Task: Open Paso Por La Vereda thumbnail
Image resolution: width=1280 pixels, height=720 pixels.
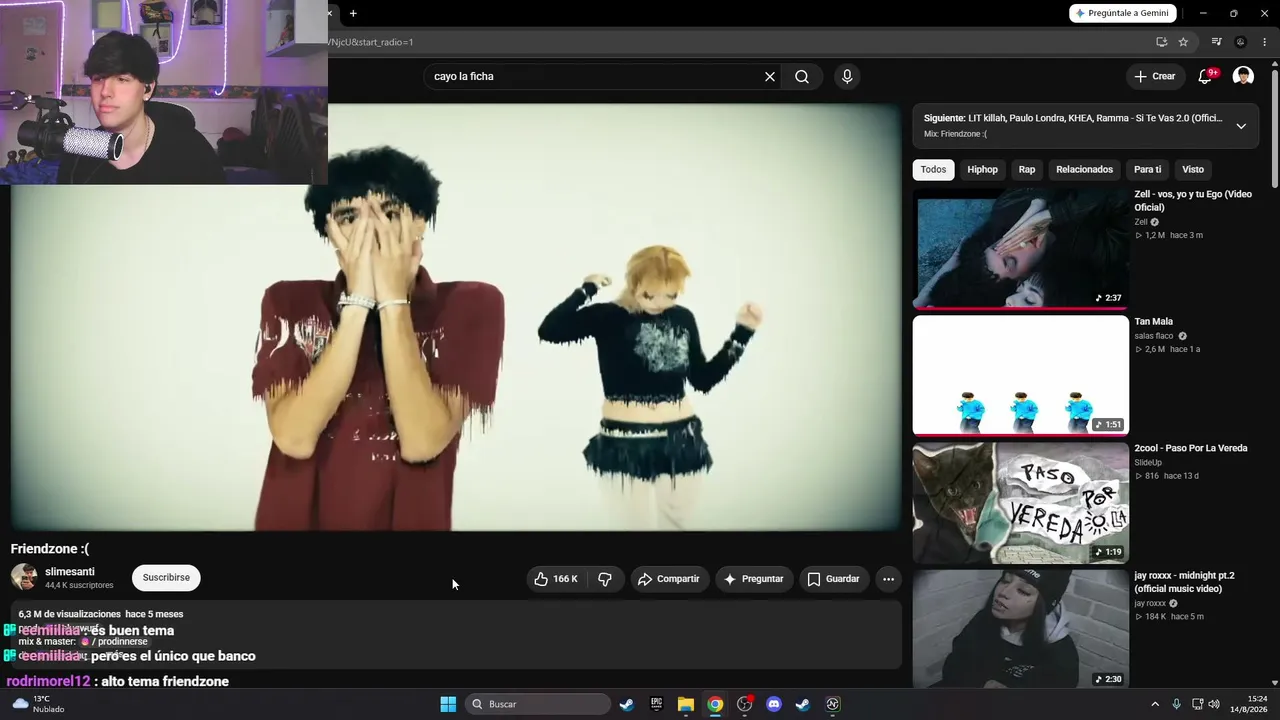Action: tap(1021, 503)
